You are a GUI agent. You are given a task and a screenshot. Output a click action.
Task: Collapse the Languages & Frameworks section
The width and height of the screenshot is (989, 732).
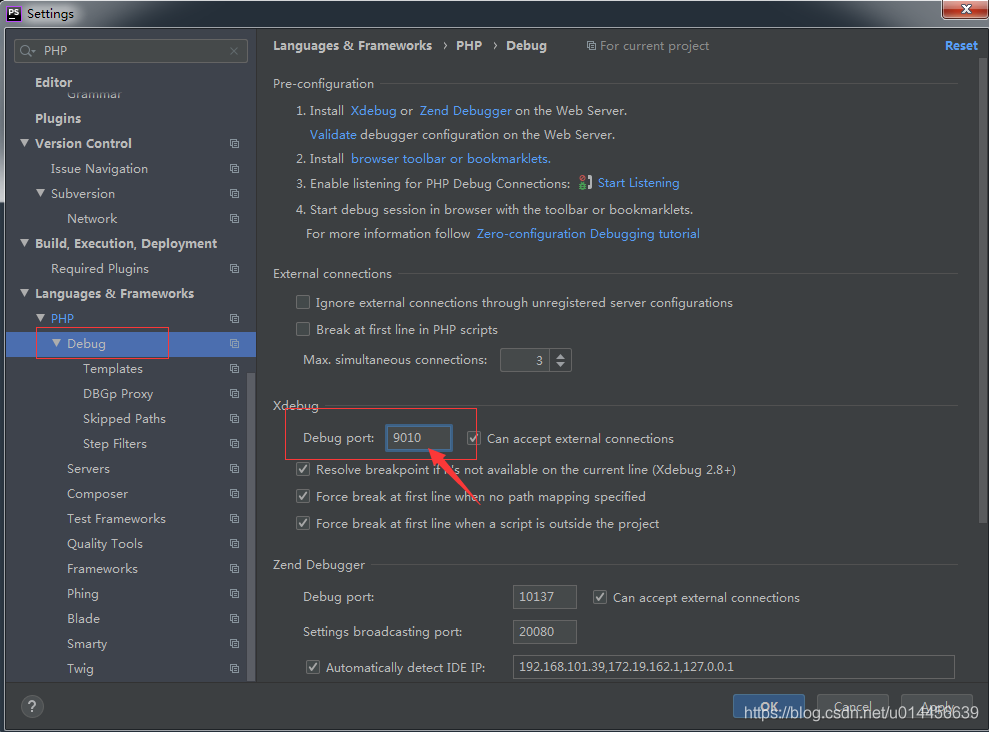25,293
